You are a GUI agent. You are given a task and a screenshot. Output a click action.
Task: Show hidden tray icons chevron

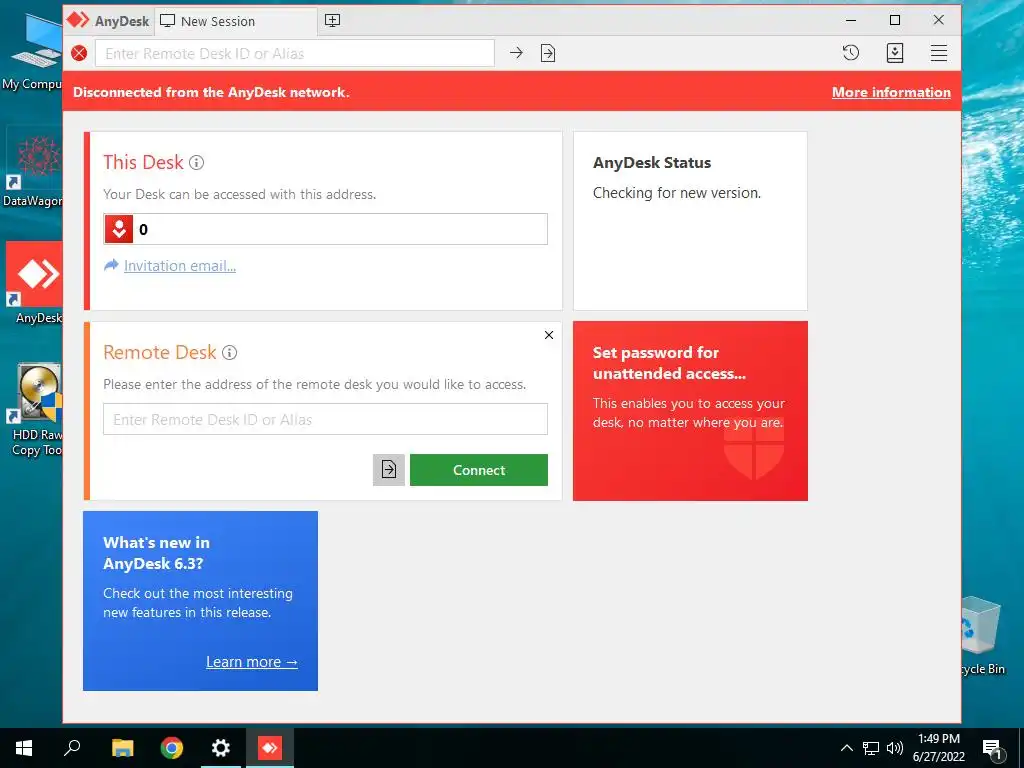pos(846,748)
